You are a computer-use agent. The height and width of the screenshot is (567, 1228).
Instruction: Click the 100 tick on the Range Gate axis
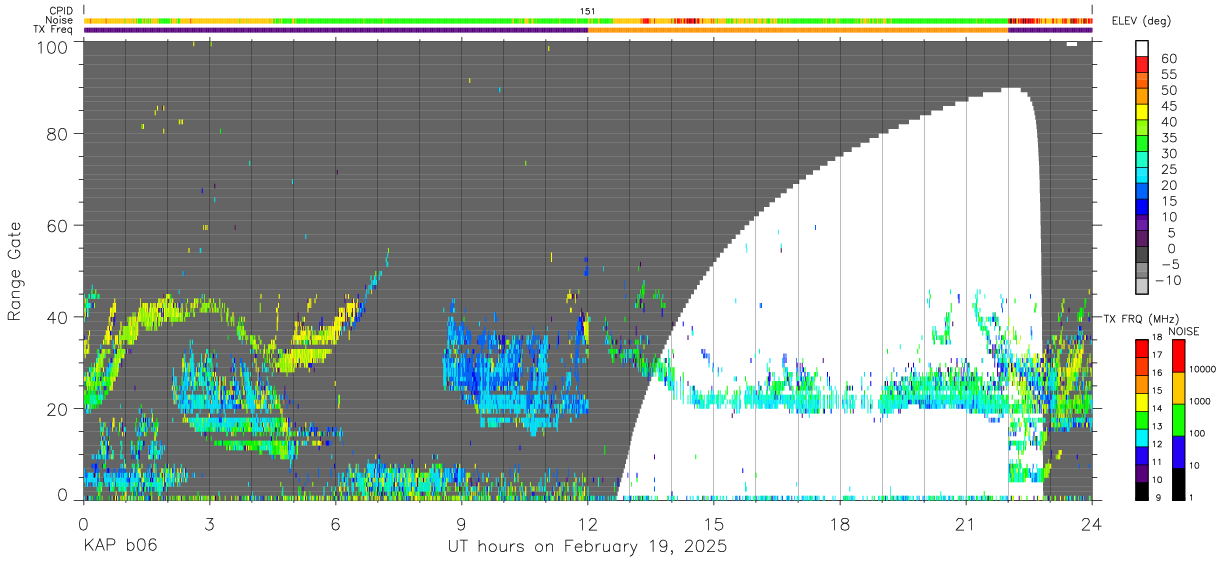click(53, 46)
